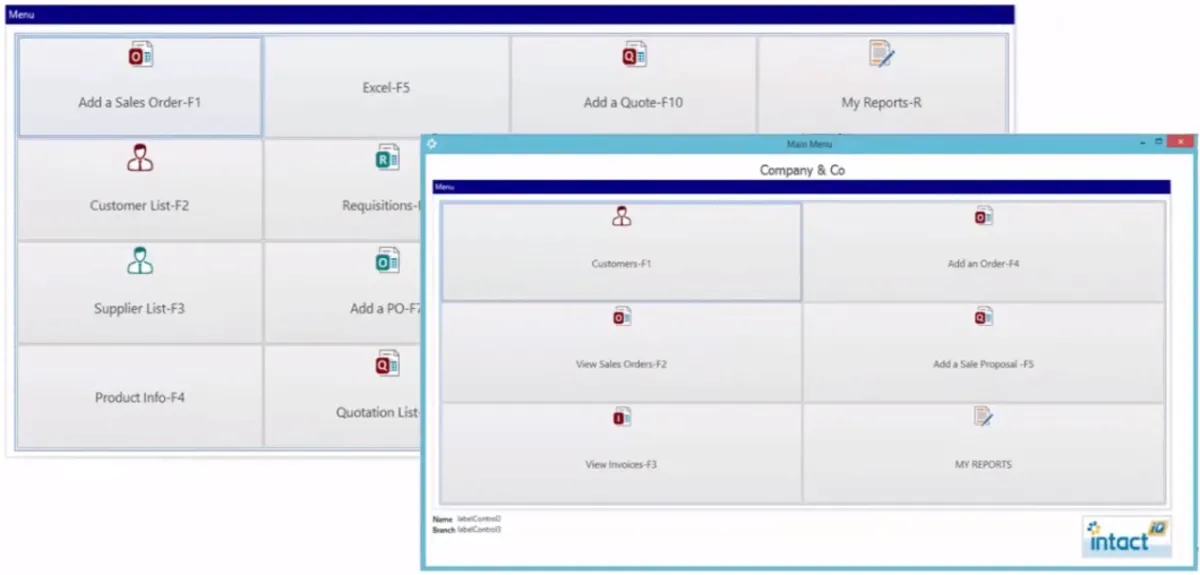Viewport: 1200px width, 575px height.
Task: Click the person icon above Customers-F1
Action: point(622,216)
